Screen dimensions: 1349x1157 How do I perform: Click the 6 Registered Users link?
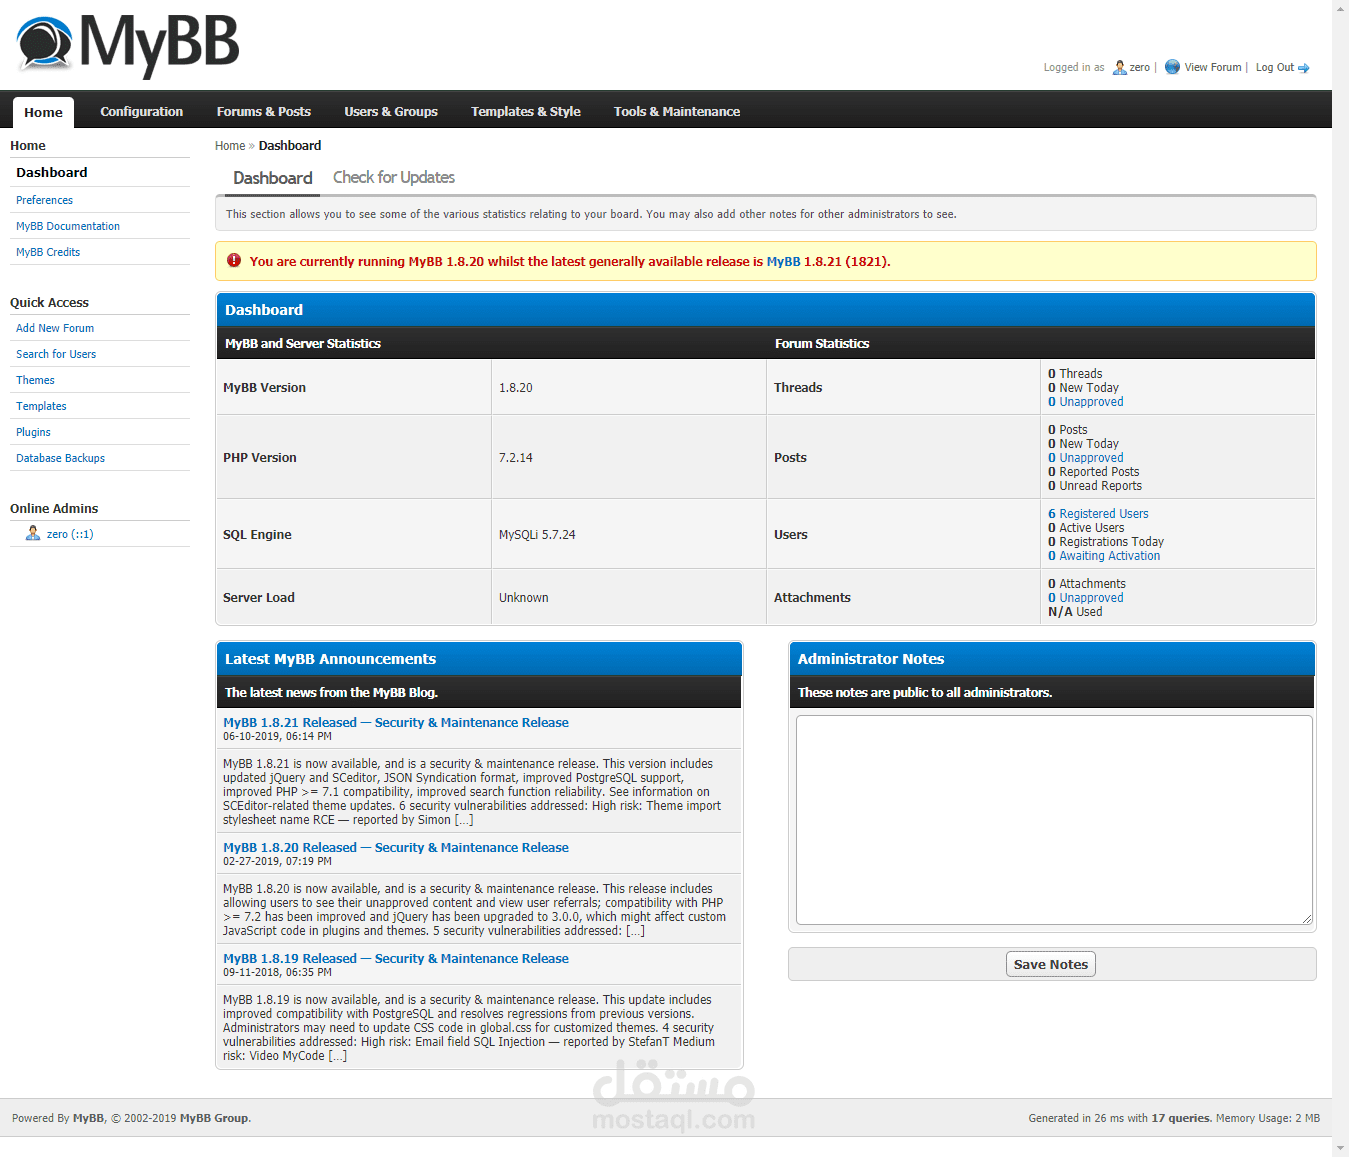(1098, 514)
